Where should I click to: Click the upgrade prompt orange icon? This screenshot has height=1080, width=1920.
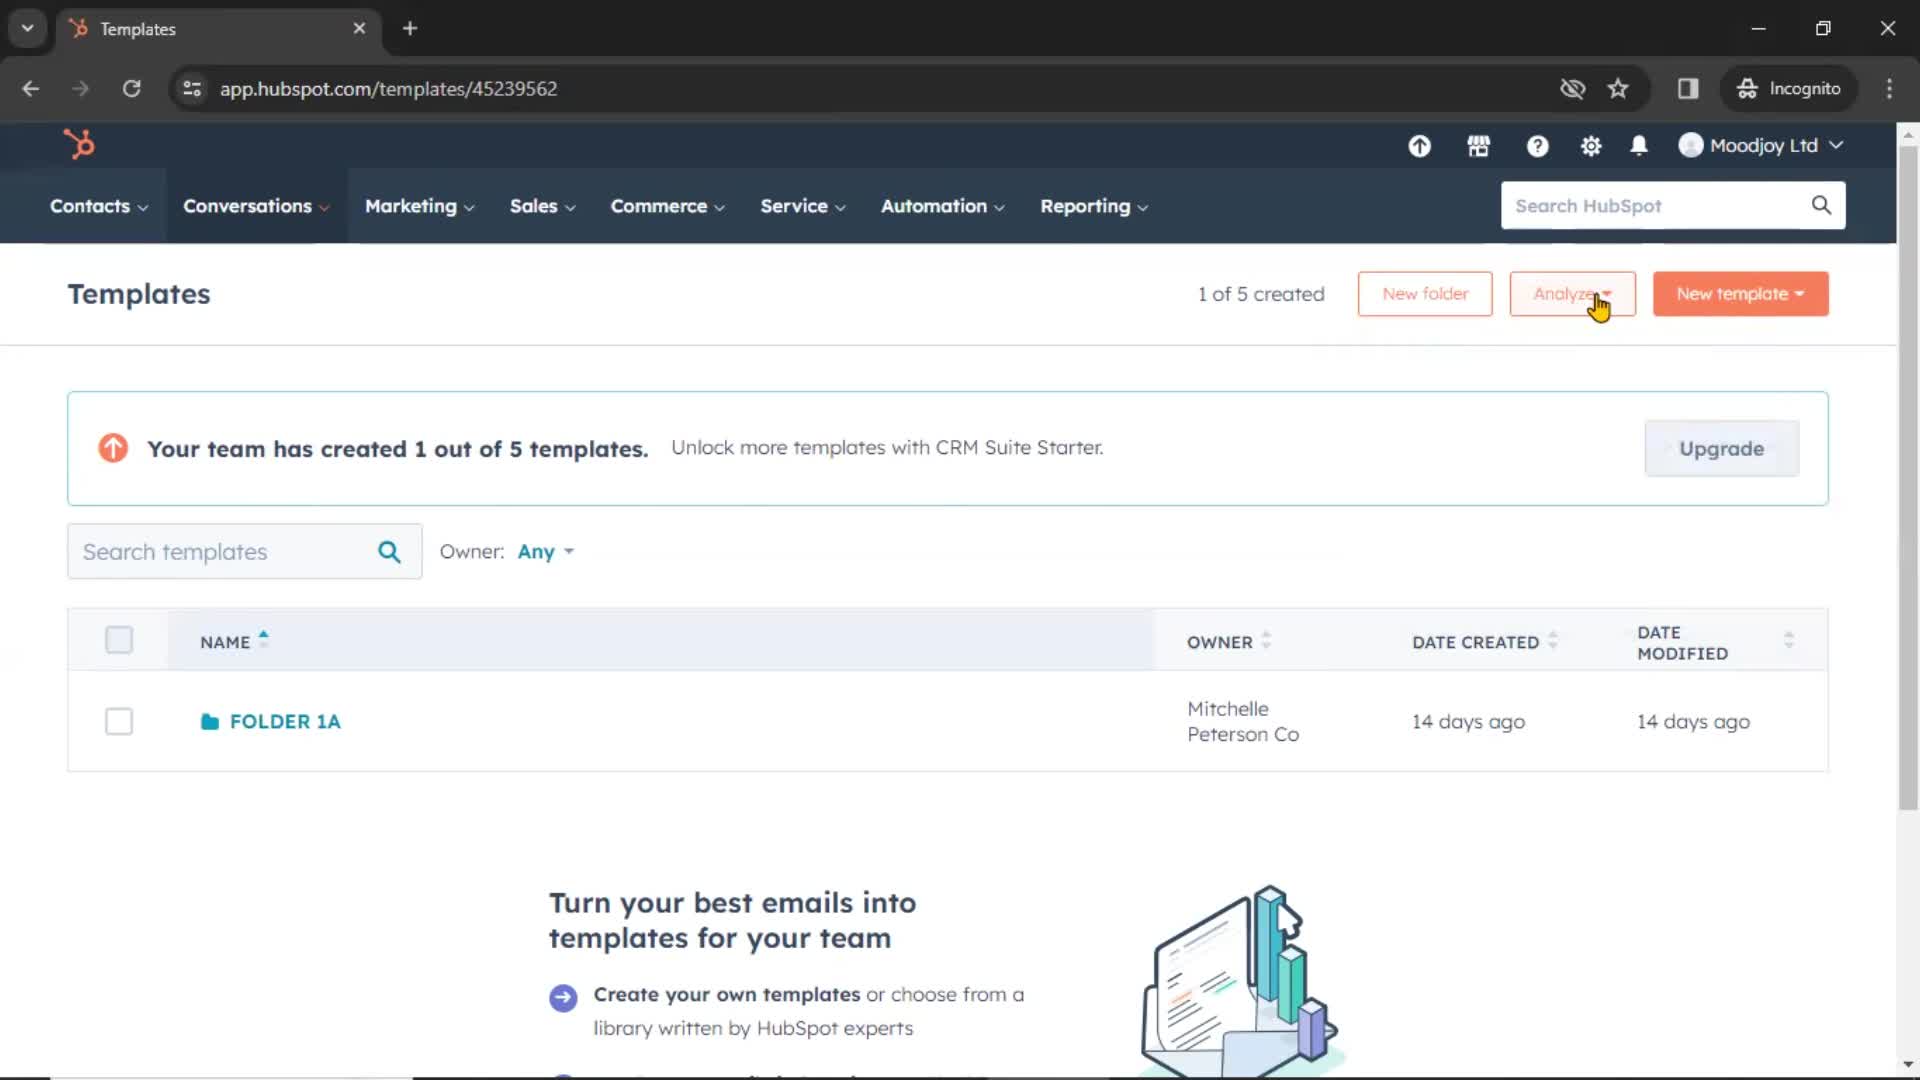pyautogui.click(x=112, y=447)
